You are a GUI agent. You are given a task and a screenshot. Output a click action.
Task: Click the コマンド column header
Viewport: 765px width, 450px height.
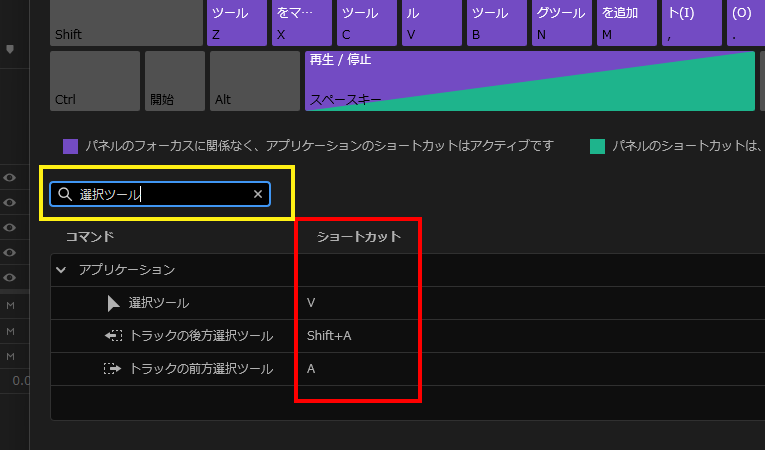click(90, 237)
